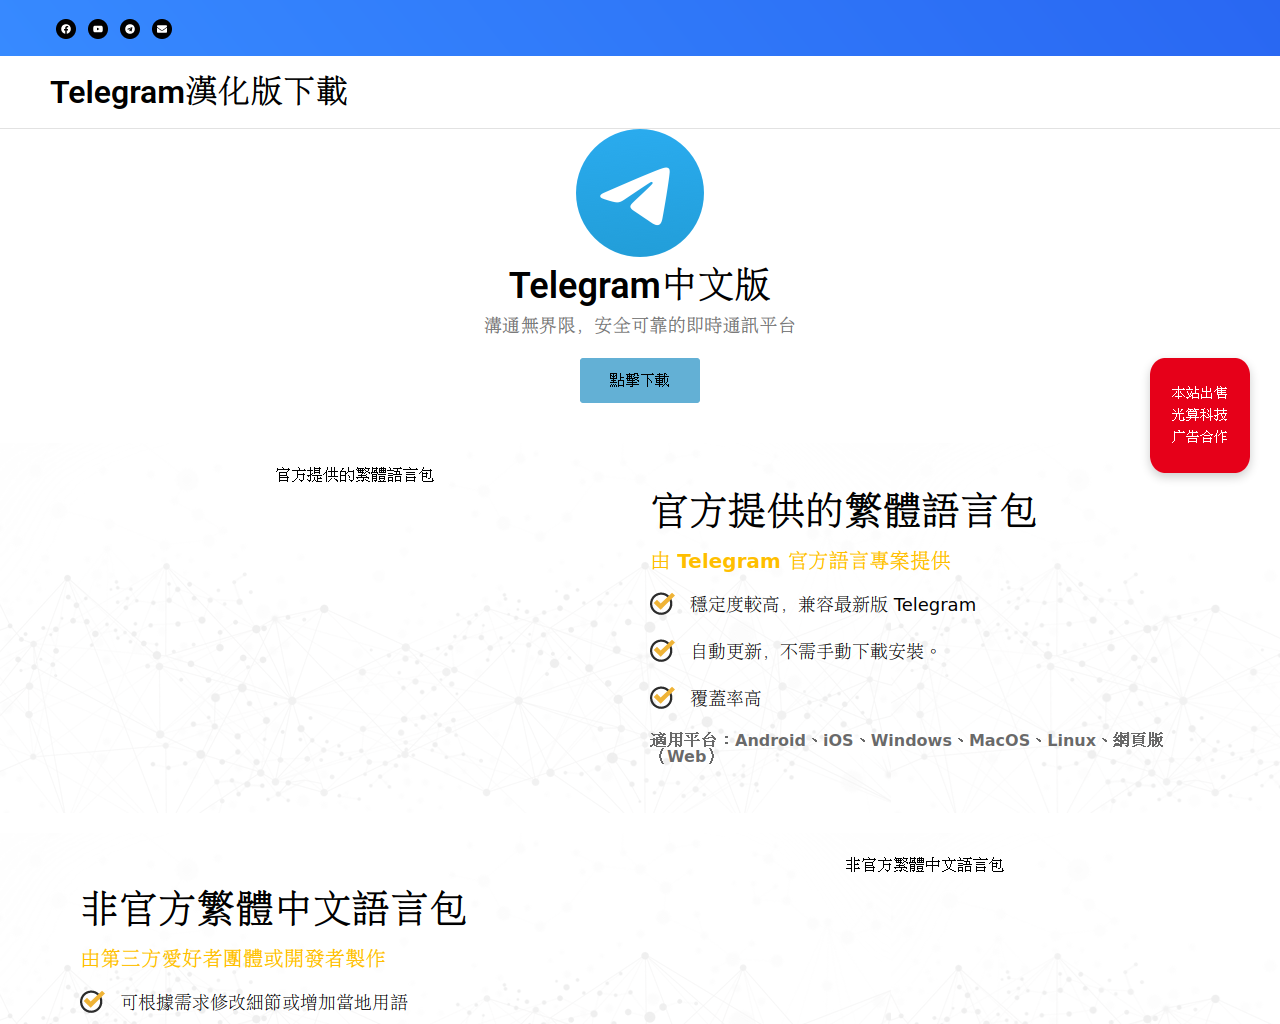
Task: Click 本站出售 in the red floating box
Action: point(1200,393)
